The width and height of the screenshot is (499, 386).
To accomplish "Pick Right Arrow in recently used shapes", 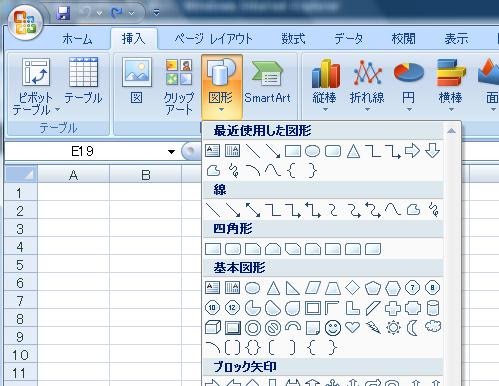I will click(x=413, y=151).
